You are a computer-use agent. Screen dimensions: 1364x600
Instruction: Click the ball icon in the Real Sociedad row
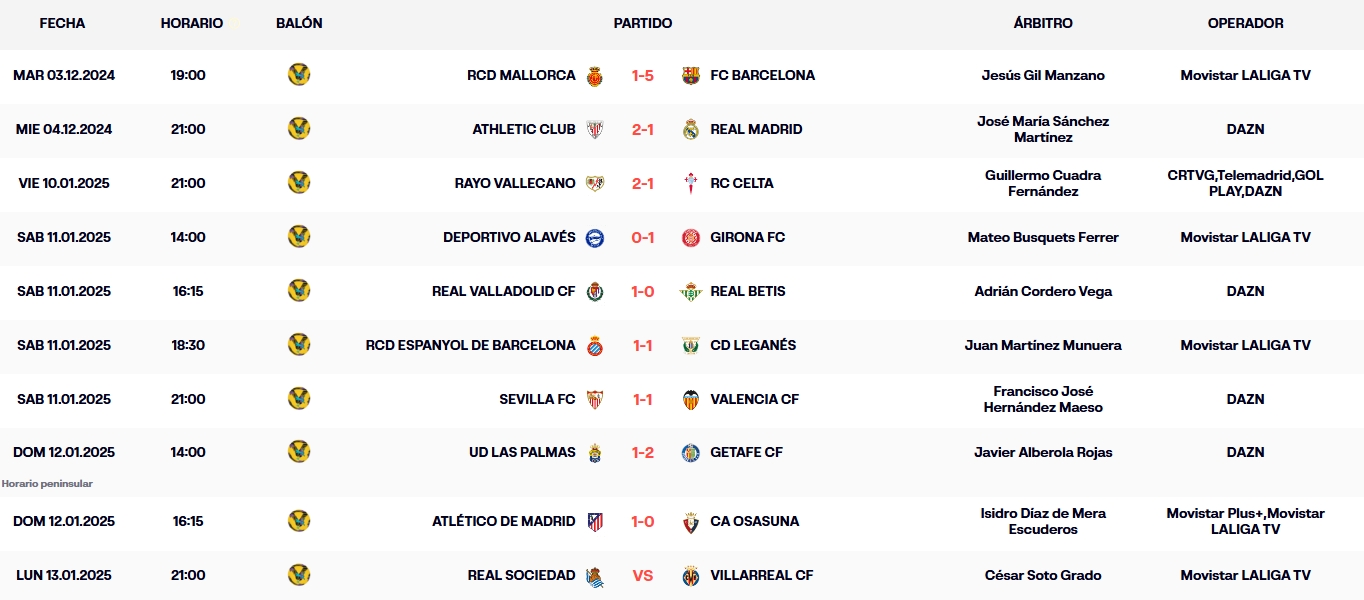pos(299,575)
